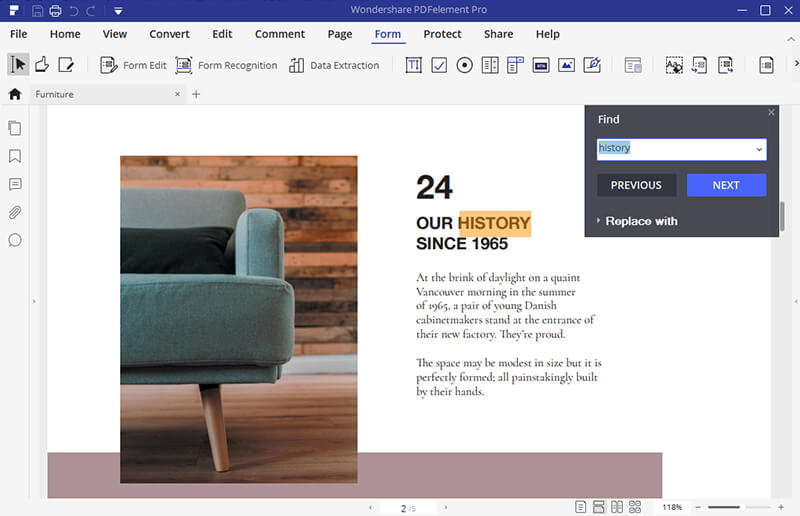Screen dimensions: 800x516
Task: Click the export form data icon
Action: pos(726,65)
